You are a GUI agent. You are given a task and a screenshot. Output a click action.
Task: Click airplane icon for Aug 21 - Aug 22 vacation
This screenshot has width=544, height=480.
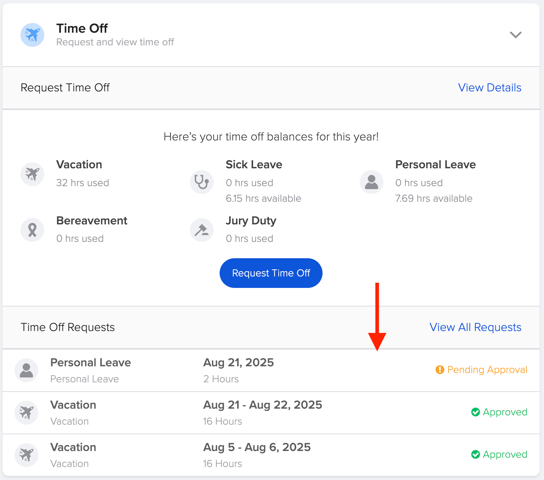coord(26,412)
